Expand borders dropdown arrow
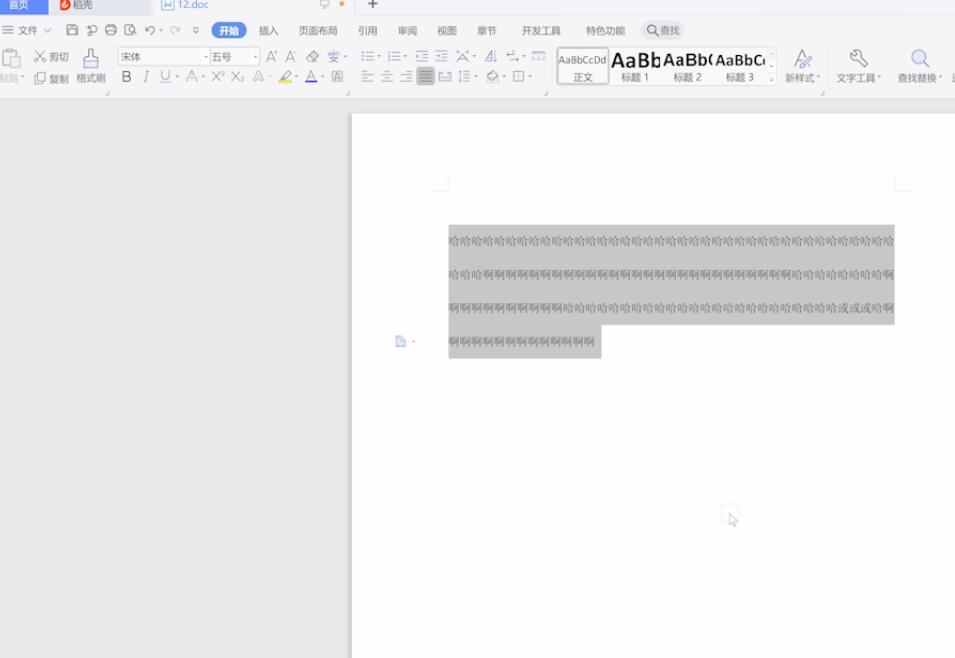The height and width of the screenshot is (658, 955). (530, 77)
